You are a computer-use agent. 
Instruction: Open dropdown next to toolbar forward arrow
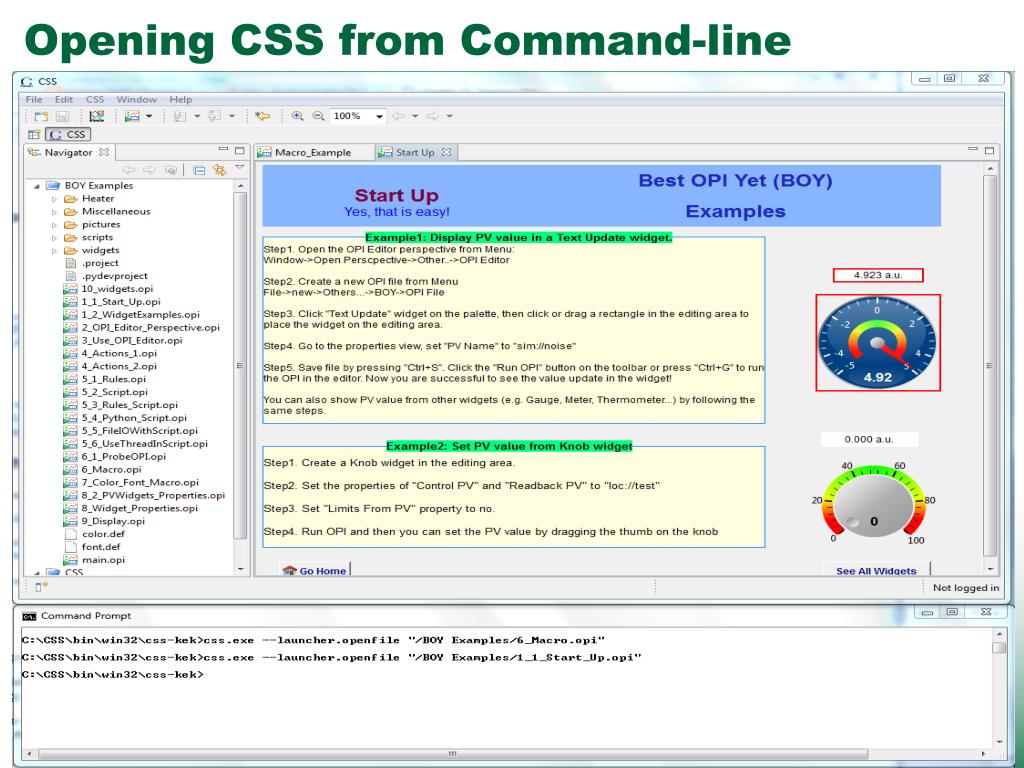pos(449,116)
